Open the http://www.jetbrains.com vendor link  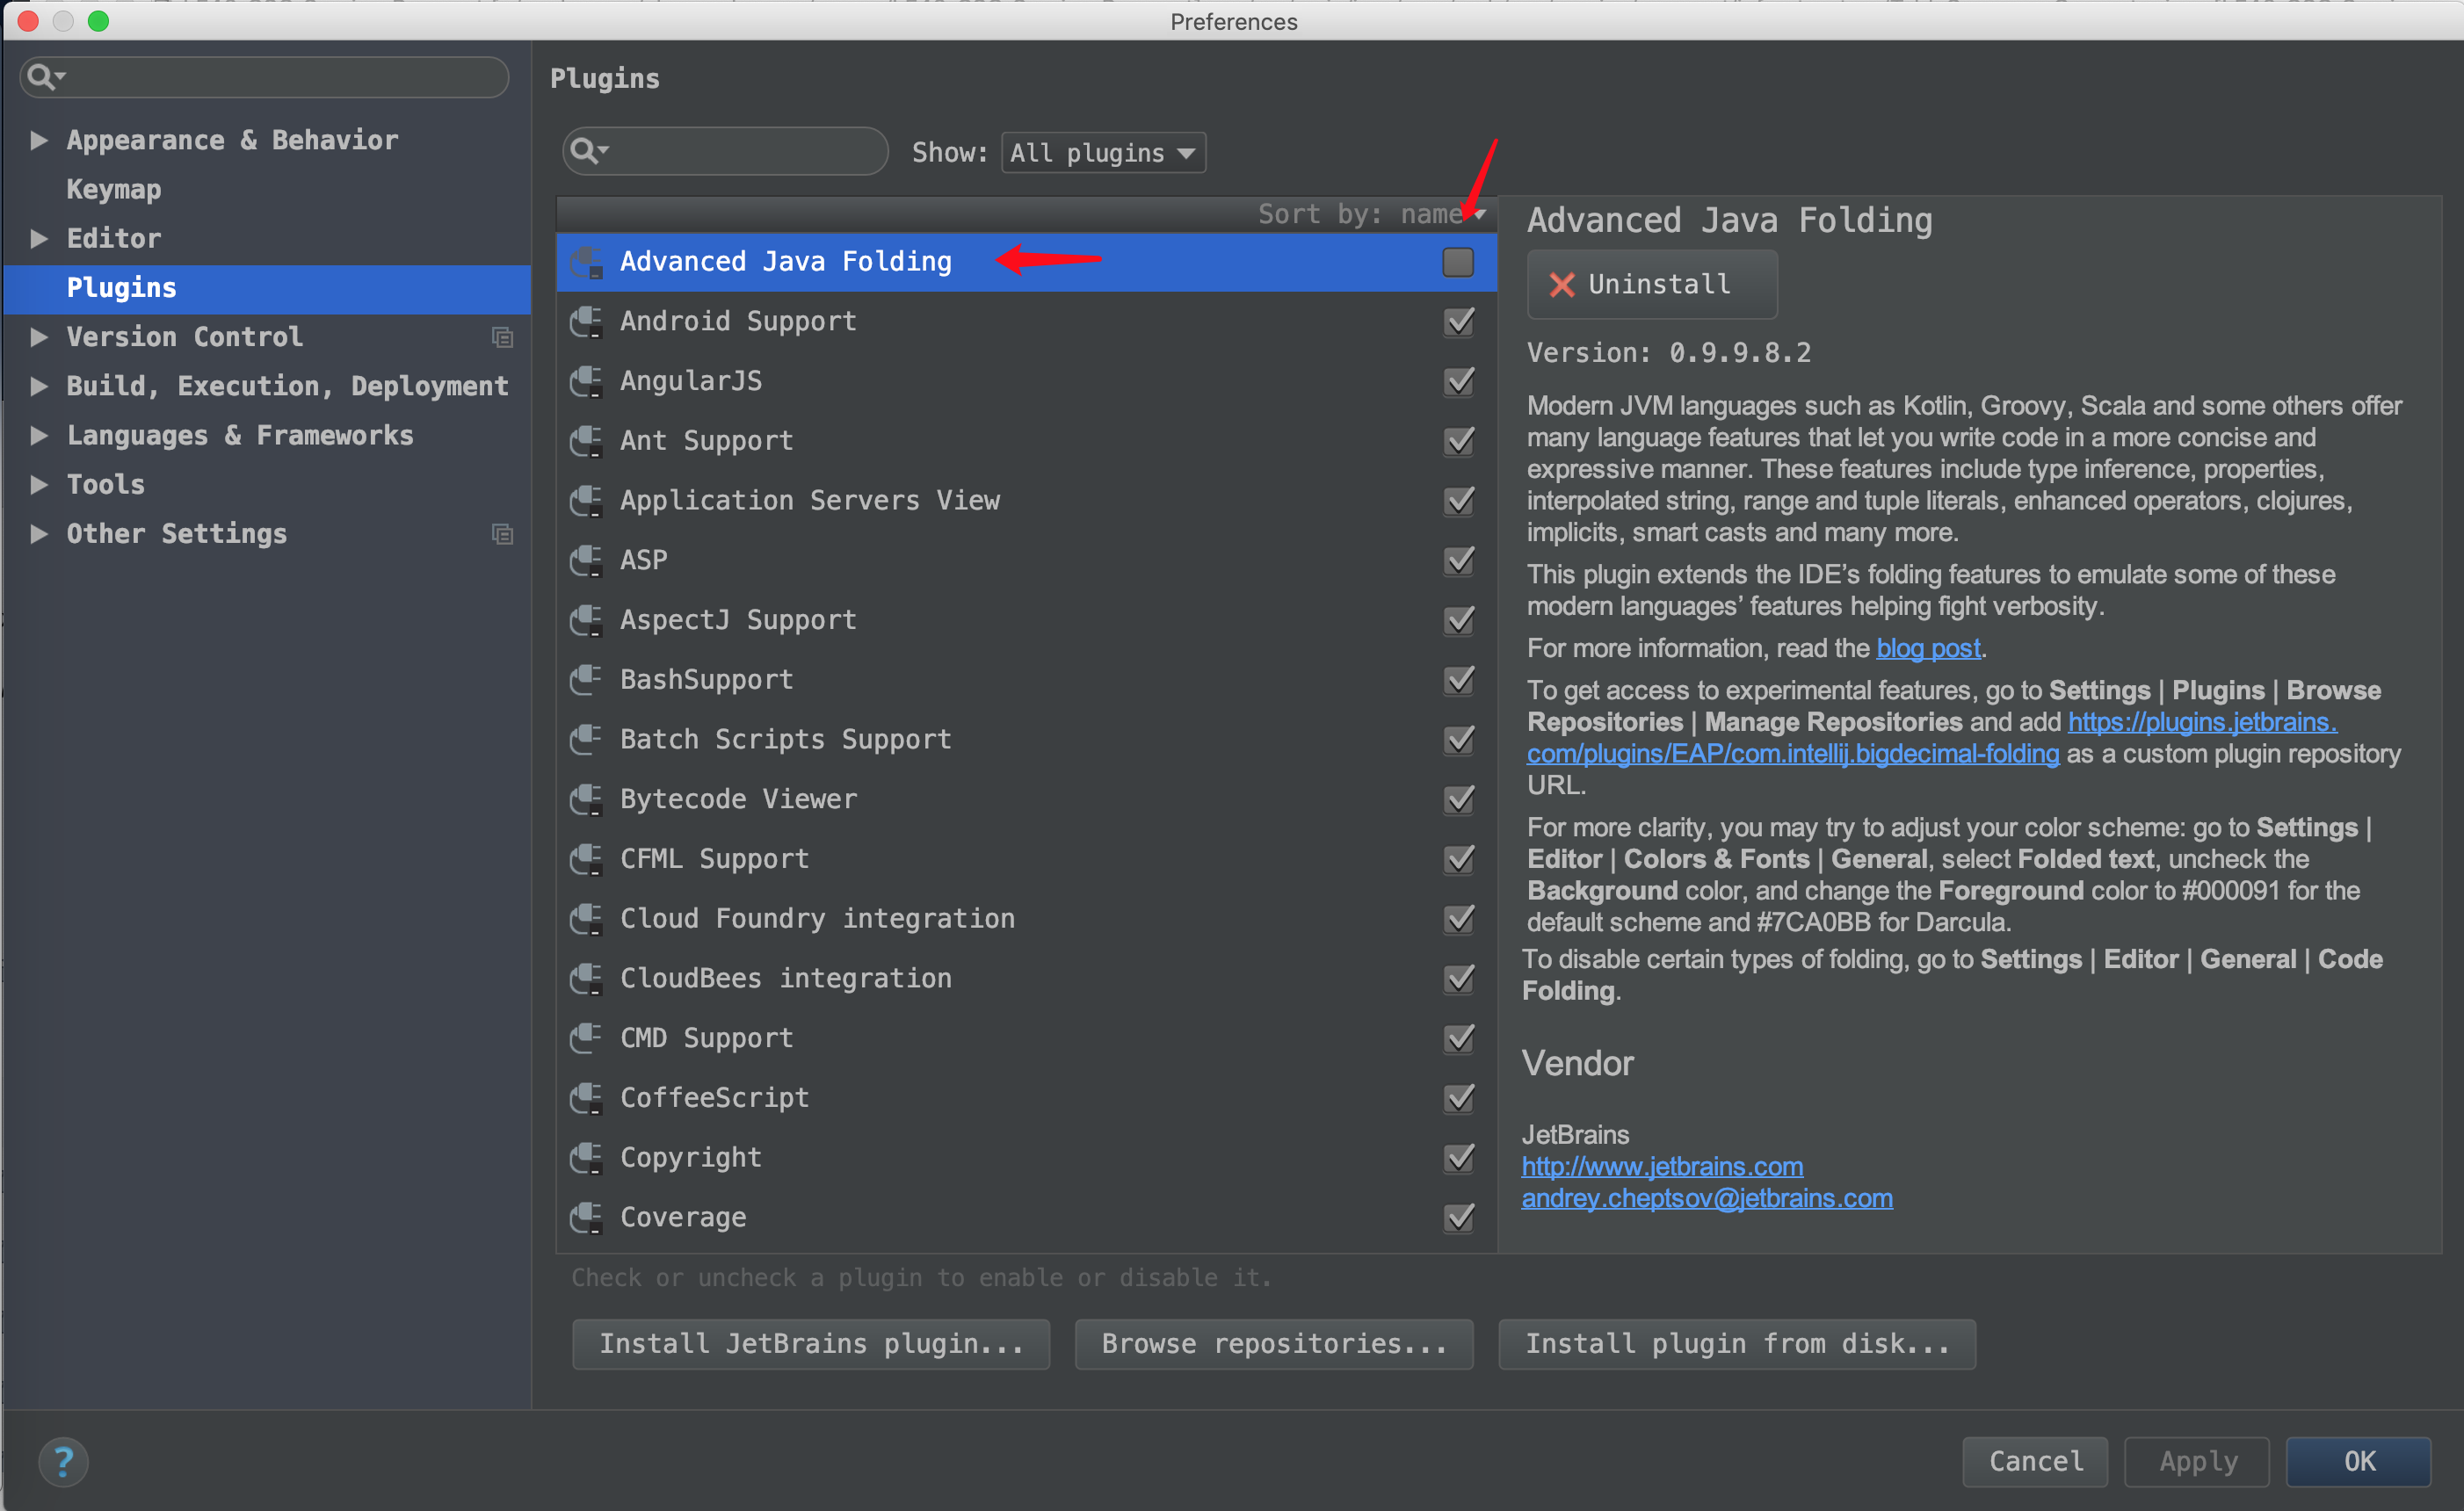coord(1662,1167)
